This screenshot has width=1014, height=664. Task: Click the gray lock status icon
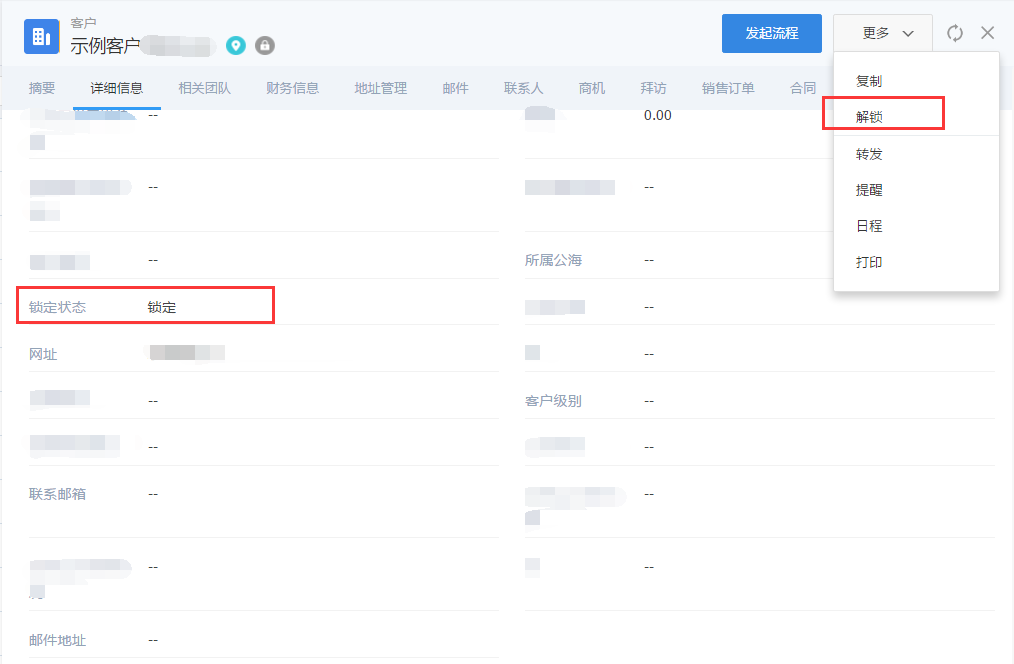tap(264, 45)
